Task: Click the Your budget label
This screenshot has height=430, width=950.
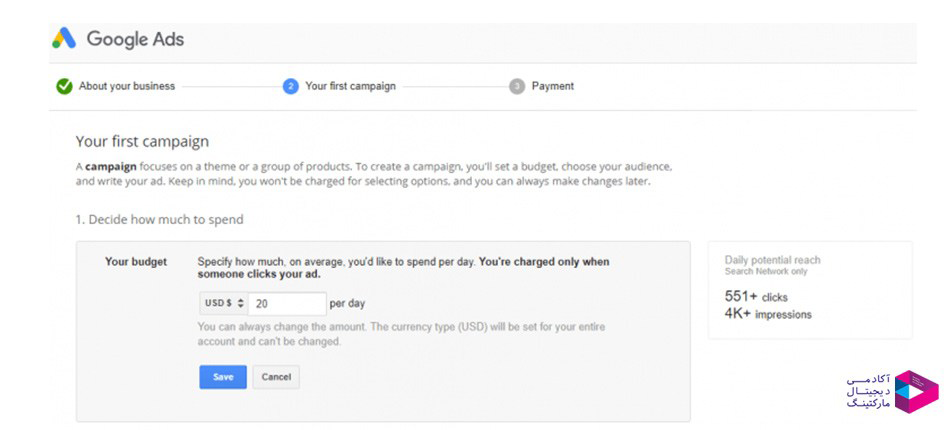Action: [136, 262]
